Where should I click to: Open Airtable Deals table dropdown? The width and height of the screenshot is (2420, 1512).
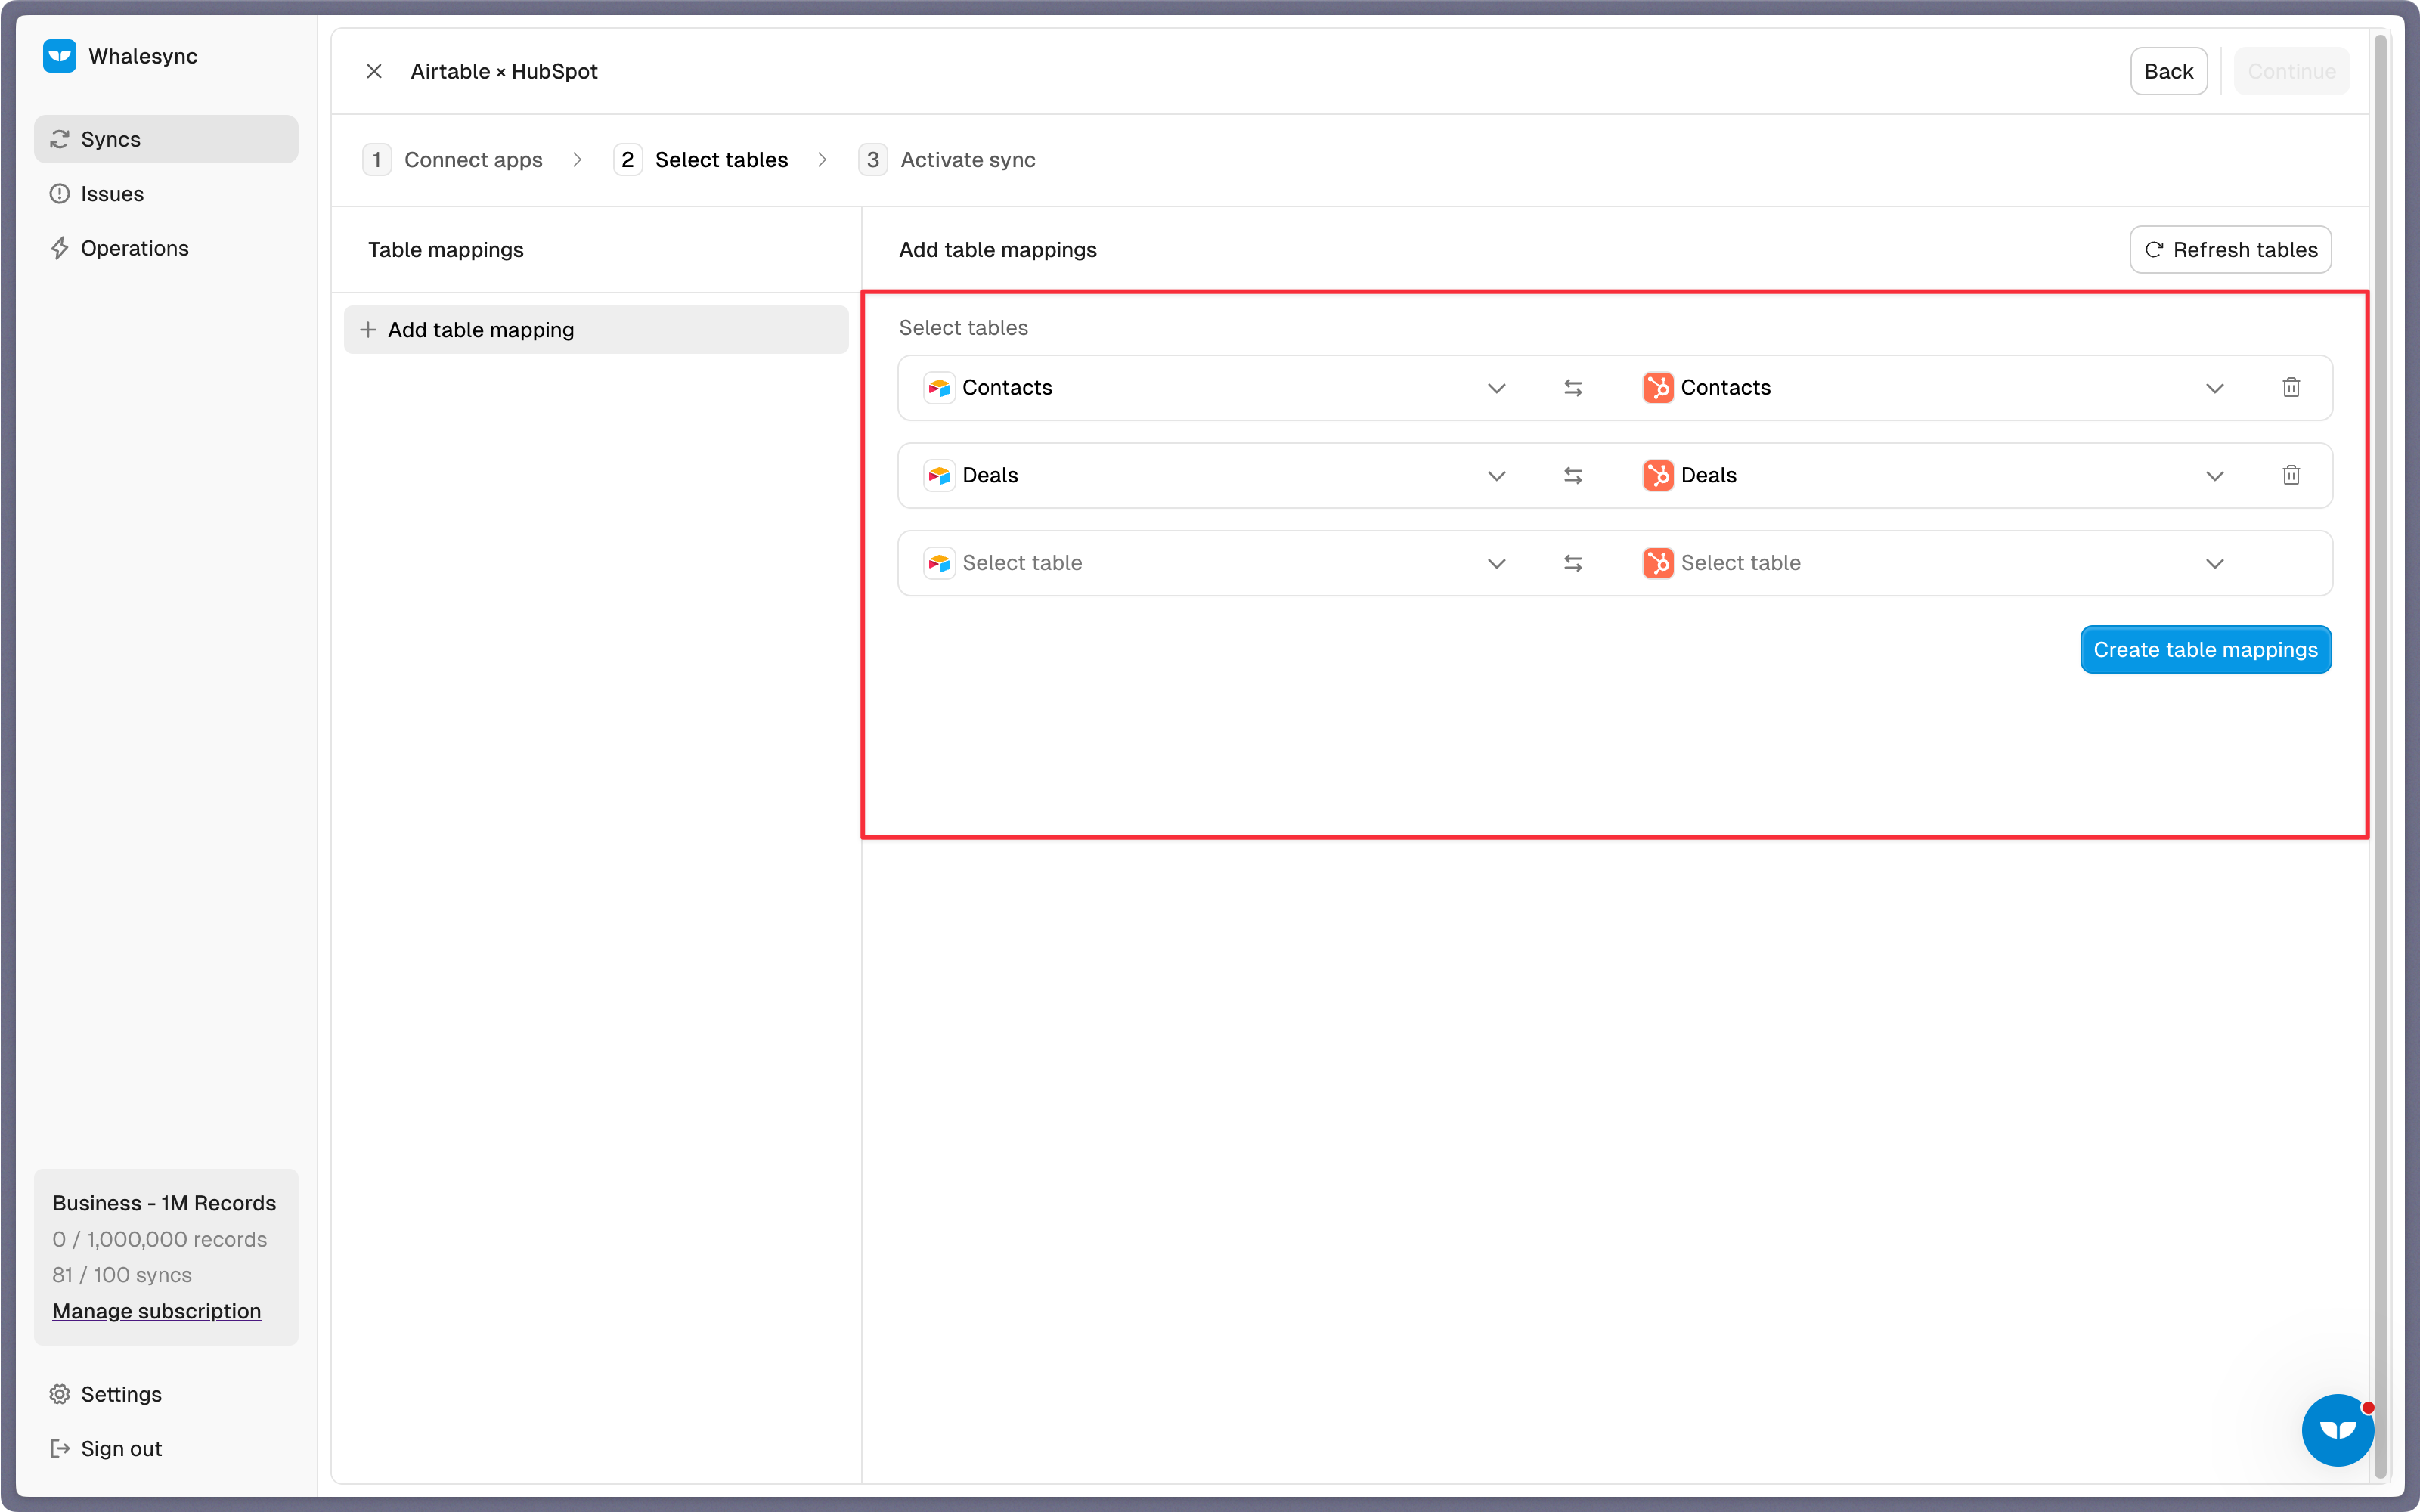coord(1215,475)
